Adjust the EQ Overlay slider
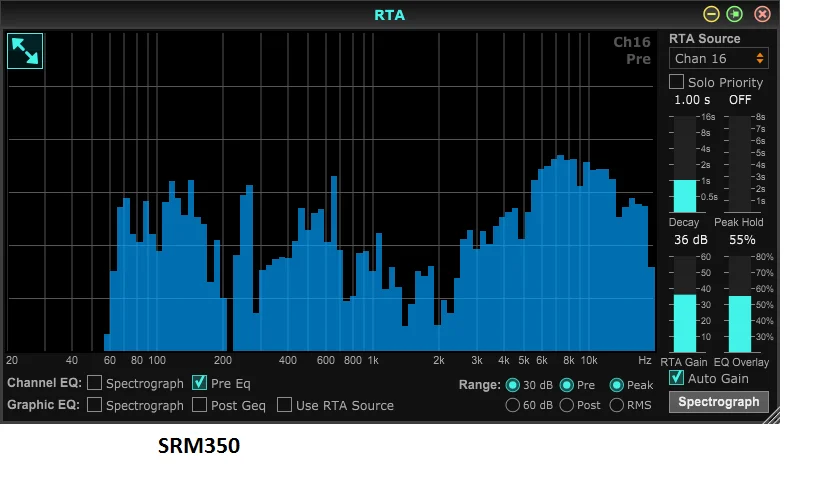Viewport: 820px width, 487px height. [739, 304]
